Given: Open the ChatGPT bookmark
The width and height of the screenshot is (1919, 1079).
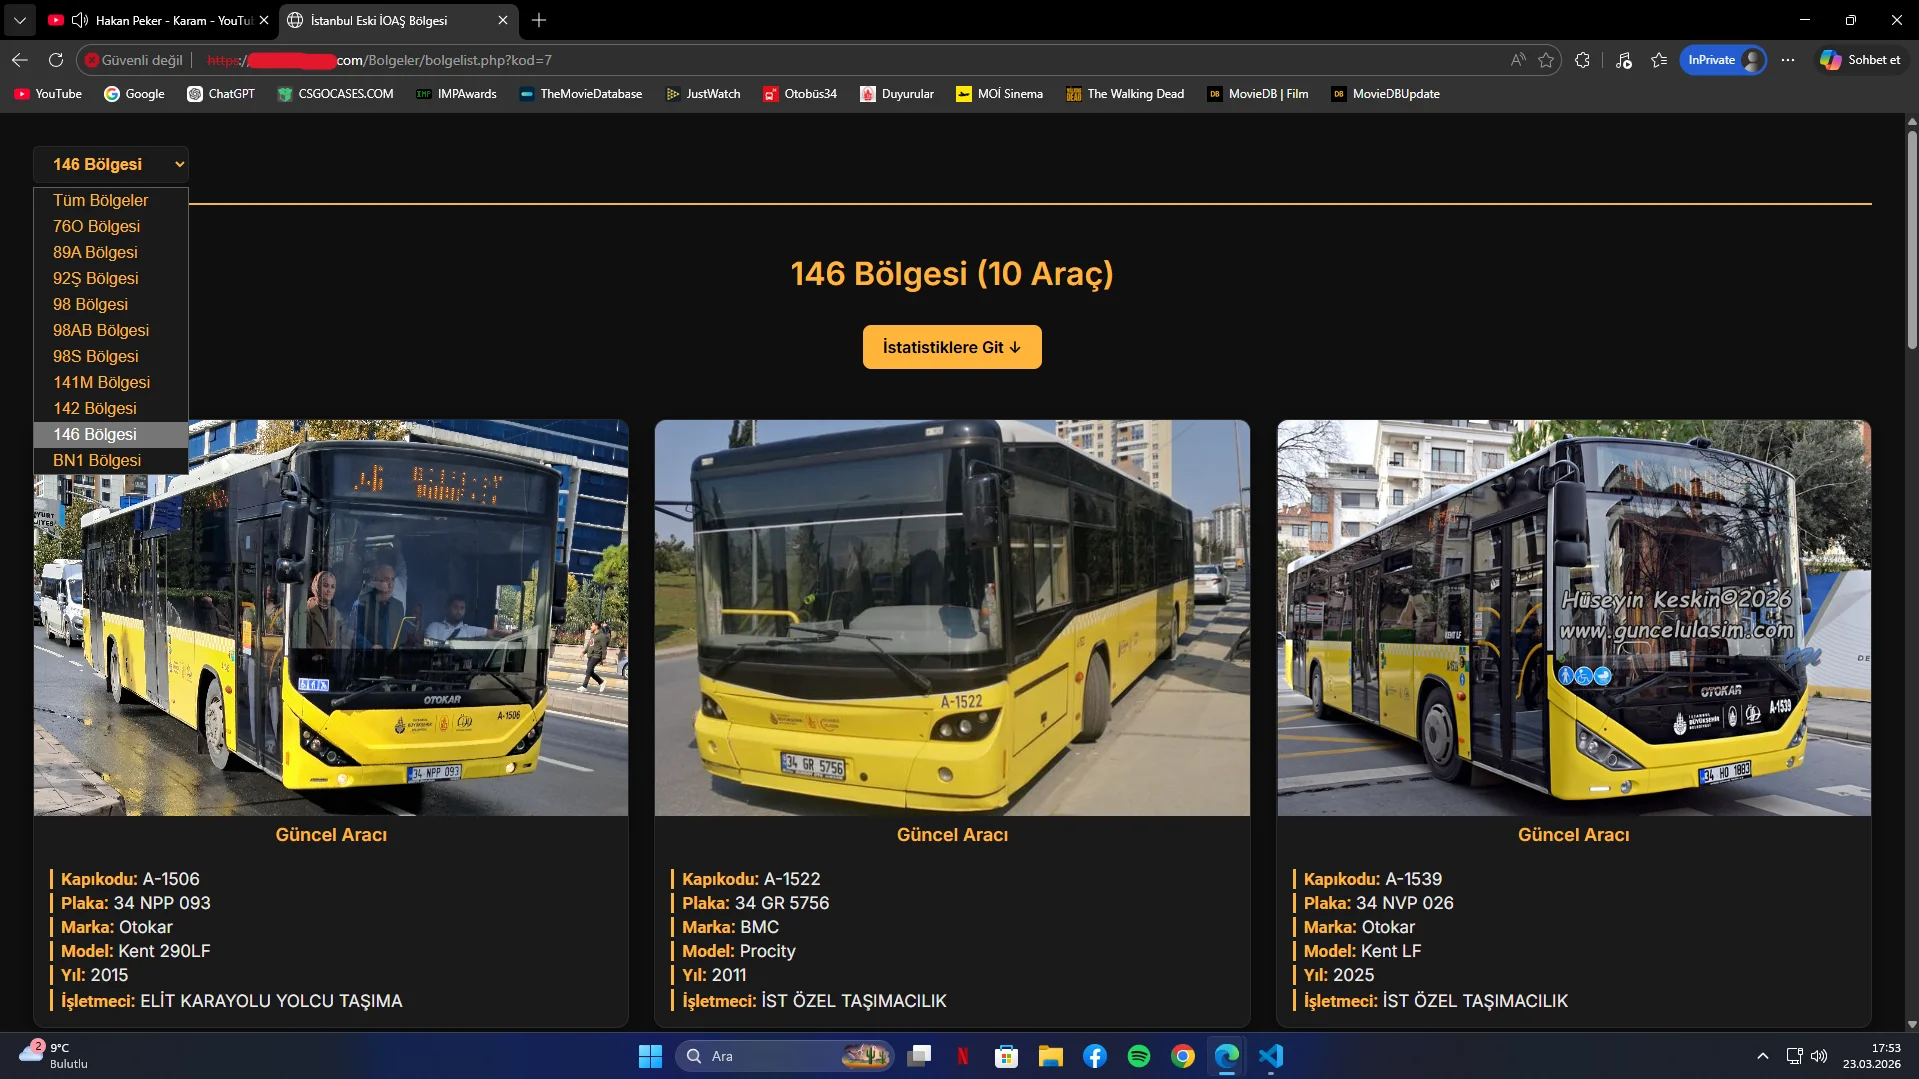Looking at the screenshot, I should click(221, 93).
